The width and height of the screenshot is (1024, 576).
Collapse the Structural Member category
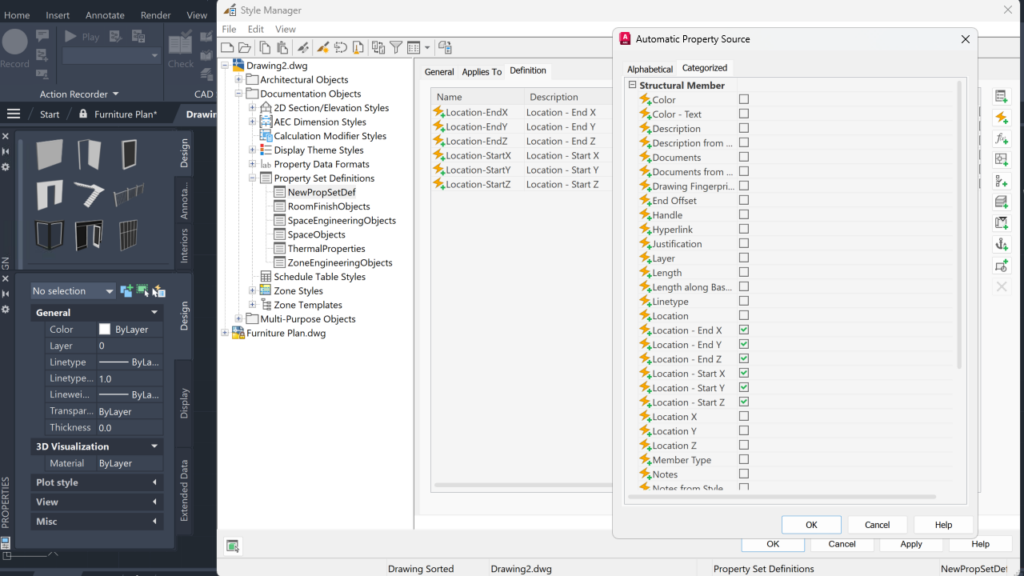632,85
